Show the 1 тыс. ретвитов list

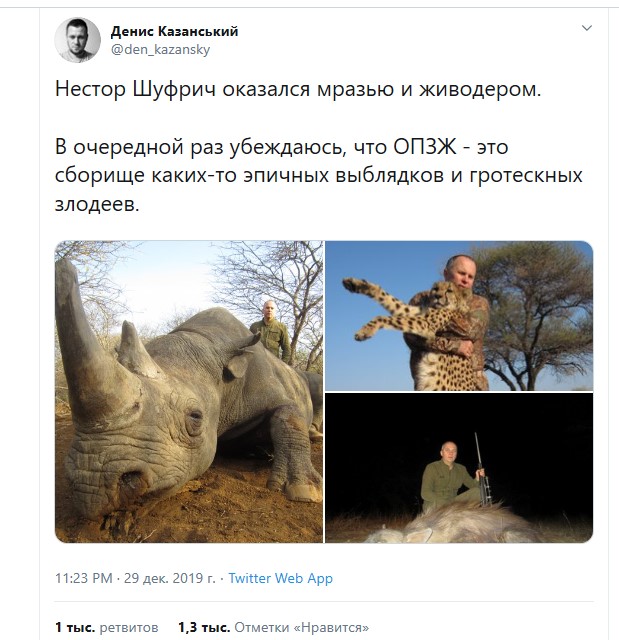tap(106, 627)
